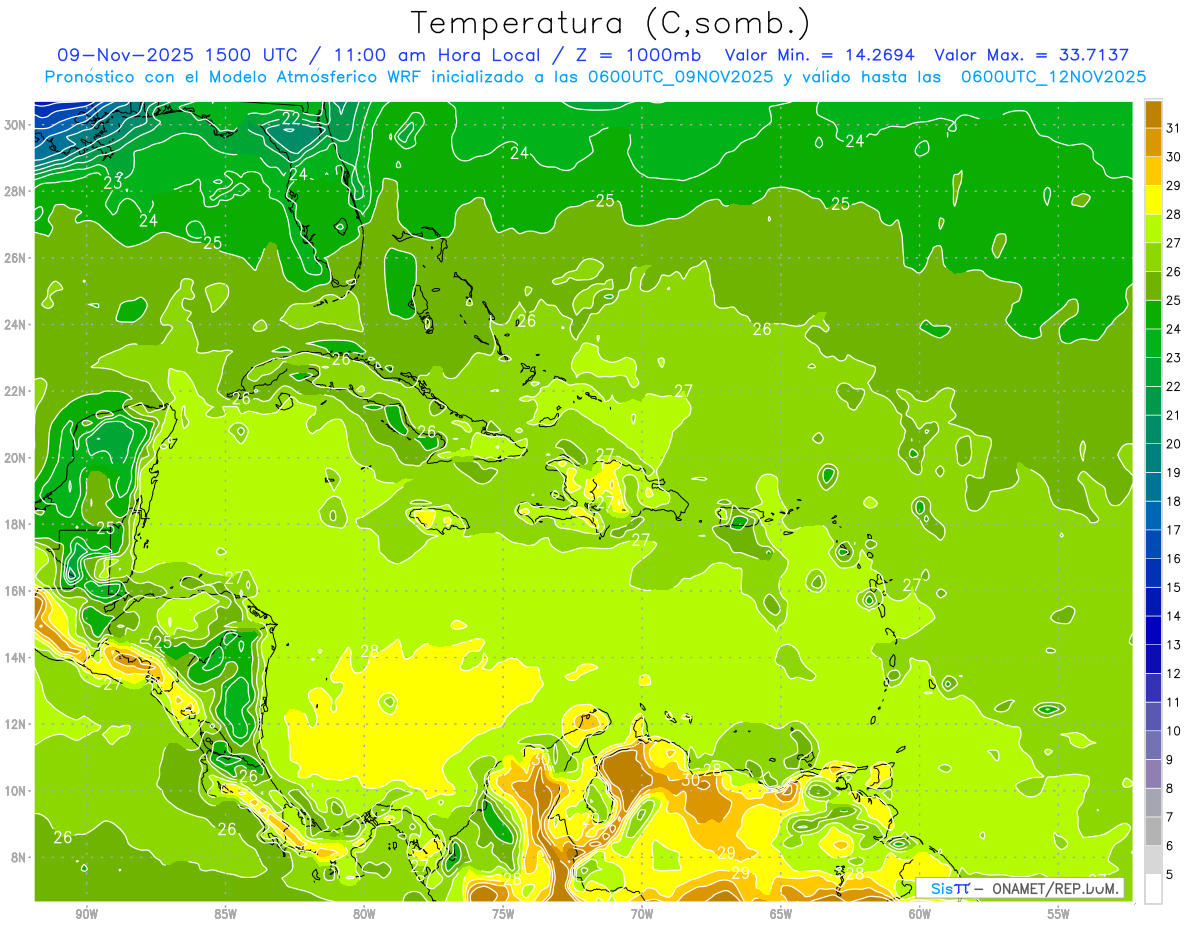This screenshot has width=1200, height=927.
Task: Click the 14N latitude axis label
Action: tap(16, 657)
